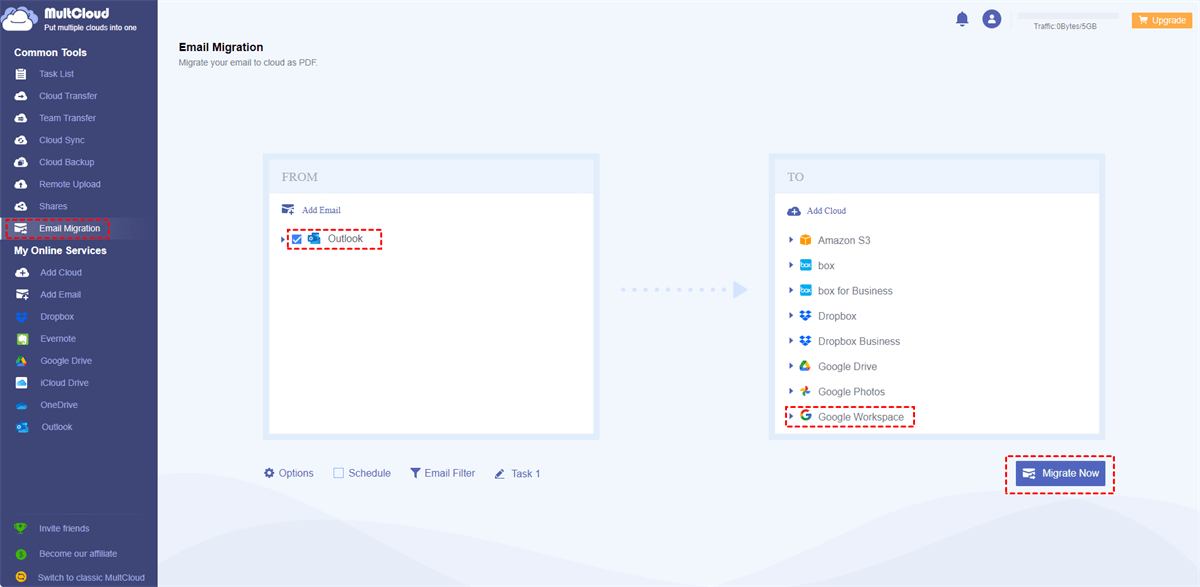Uncheck the Outlook checkbox in FROM panel

pyautogui.click(x=296, y=239)
